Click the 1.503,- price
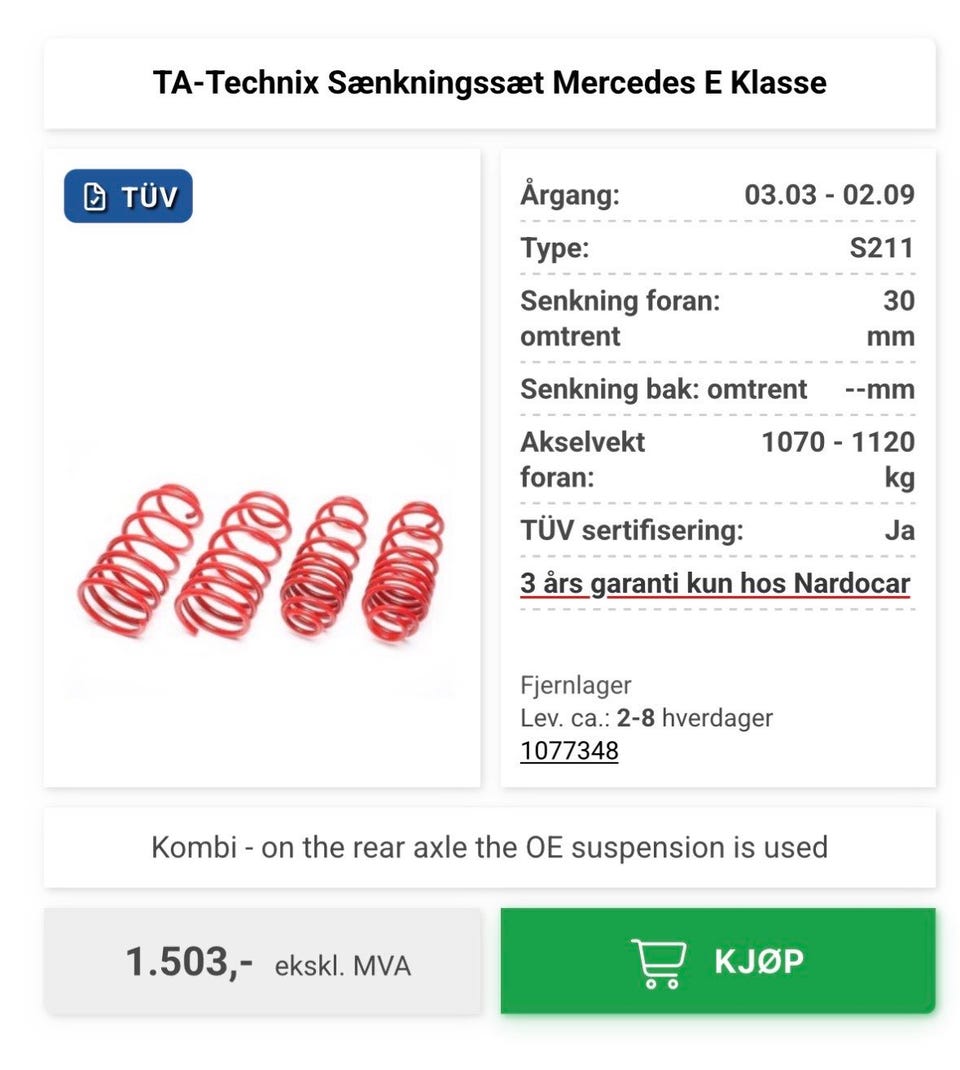Screen dimensions: 960x1070 click(189, 962)
